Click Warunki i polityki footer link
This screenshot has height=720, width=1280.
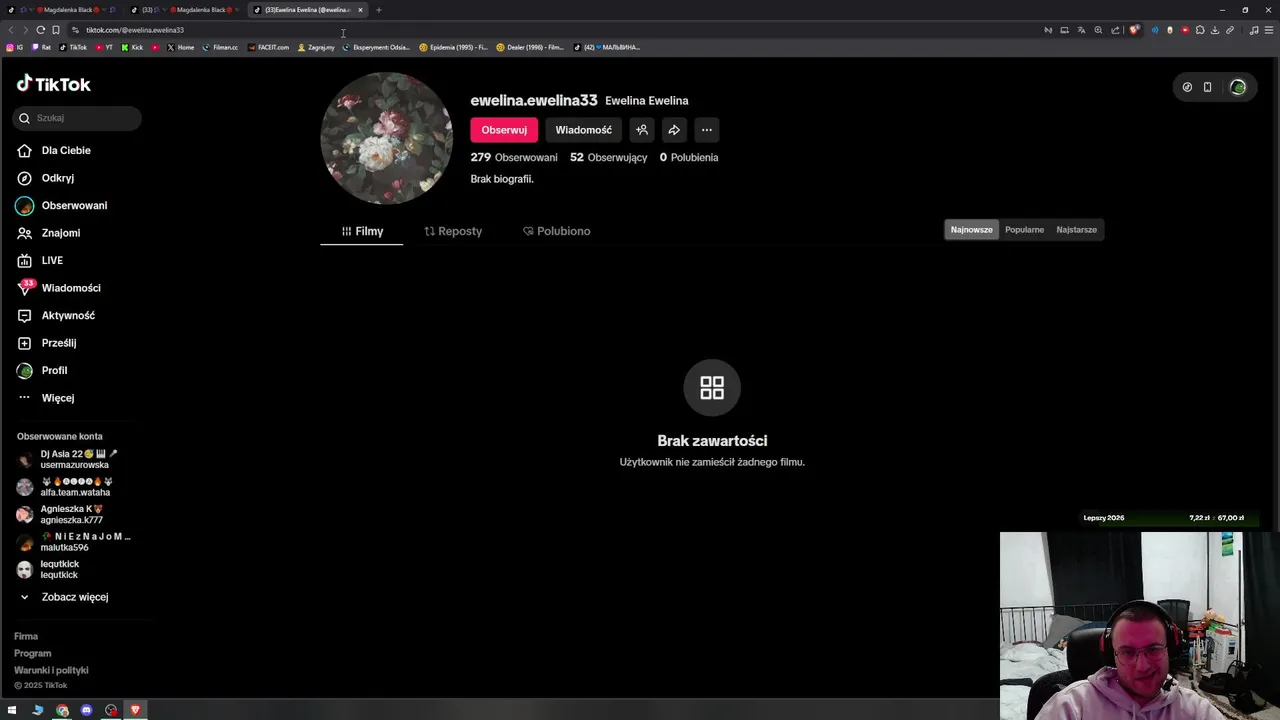(x=51, y=670)
